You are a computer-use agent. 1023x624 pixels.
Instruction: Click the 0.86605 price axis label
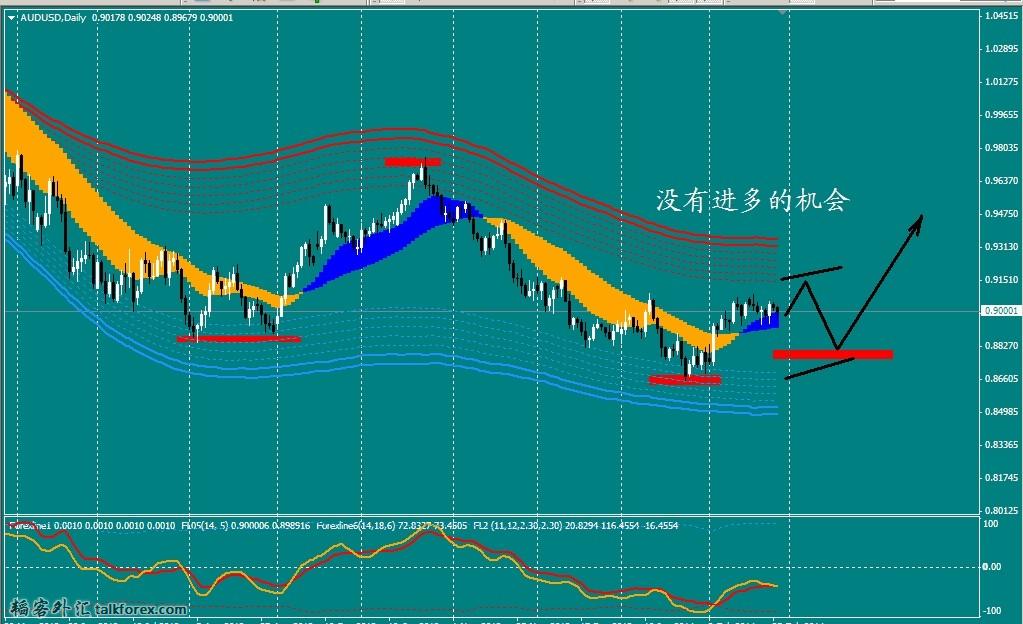point(1001,379)
